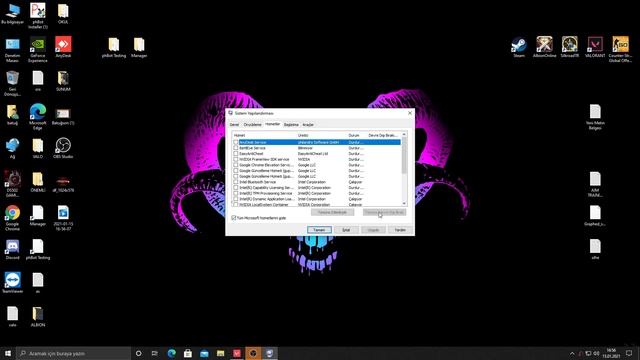Select the SUNUM folder on desktop
The width and height of the screenshot is (640, 360).
tap(63, 81)
